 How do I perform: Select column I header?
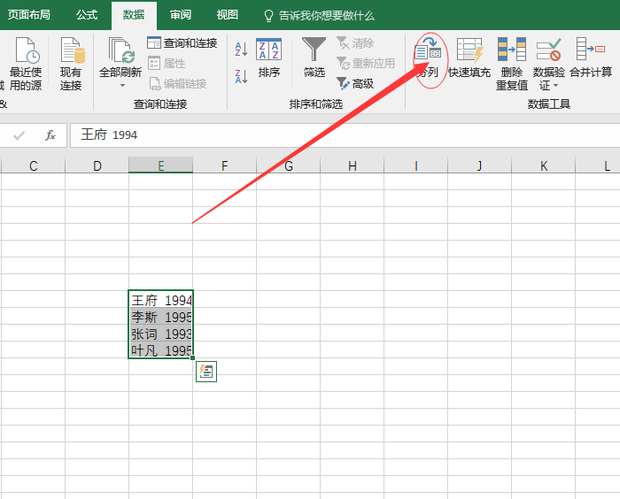[x=416, y=165]
